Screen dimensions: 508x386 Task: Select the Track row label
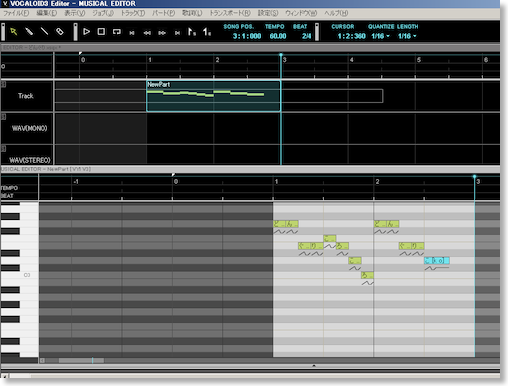[x=26, y=96]
